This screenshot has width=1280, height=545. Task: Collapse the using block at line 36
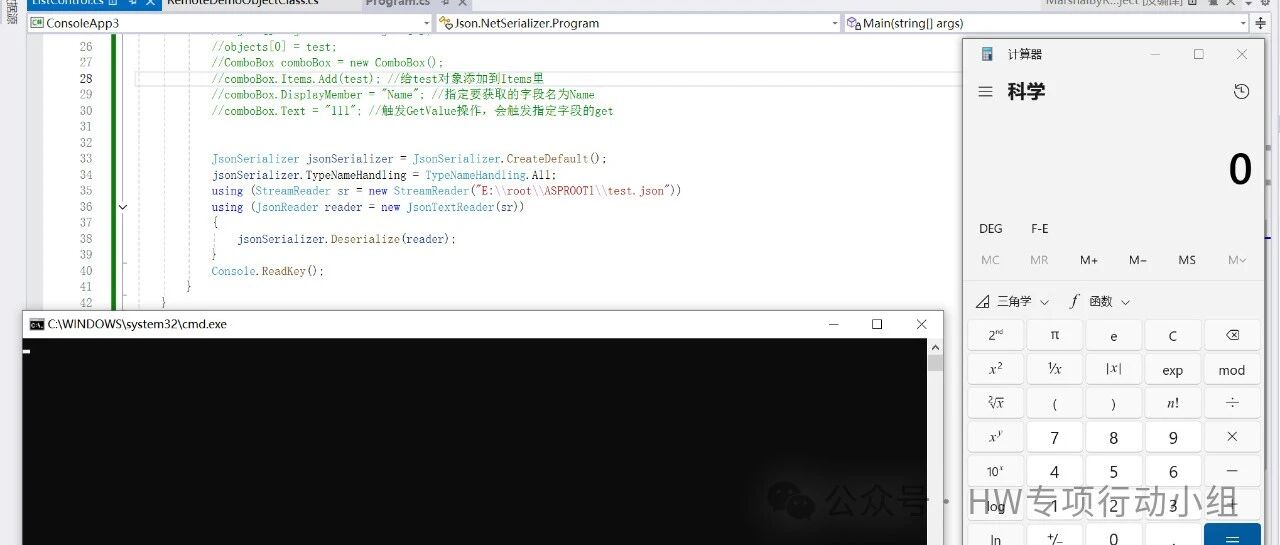coord(123,207)
